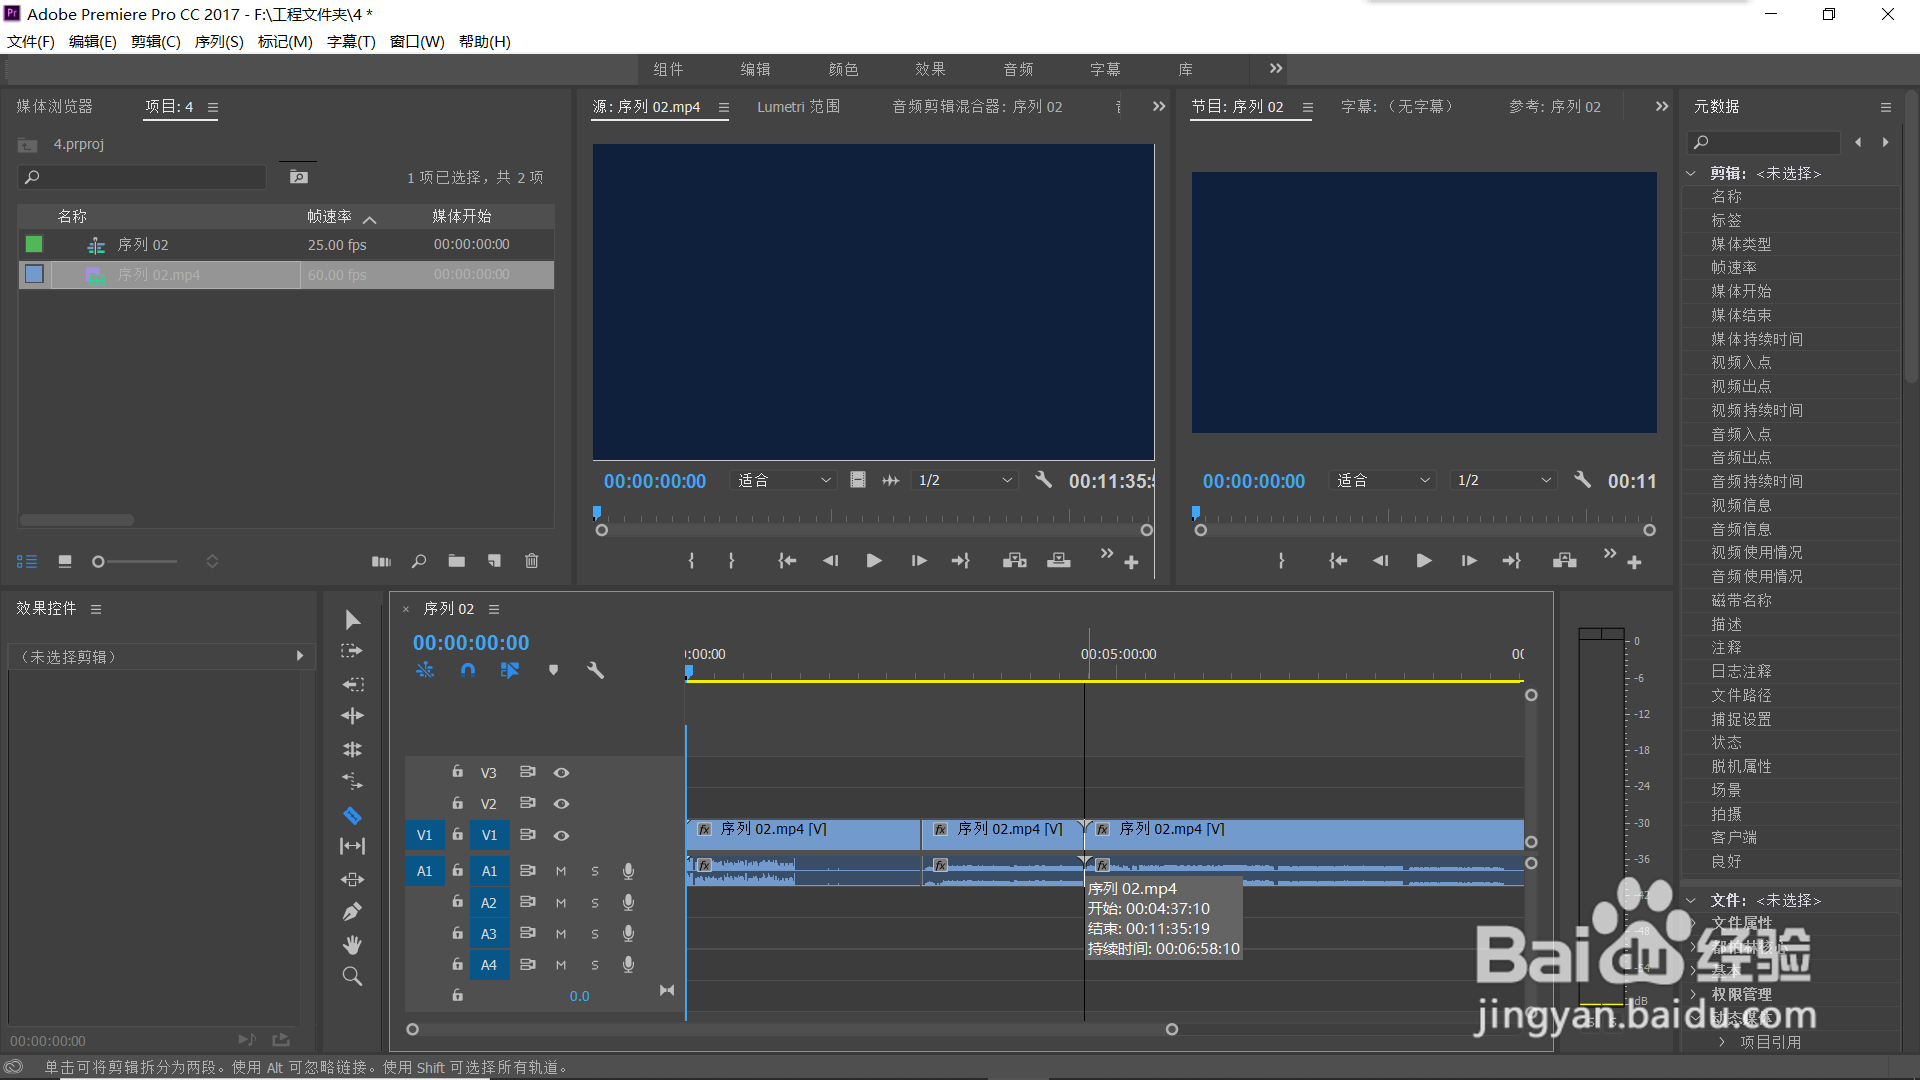The height and width of the screenshot is (1080, 1920).
Task: Open source monitor settings wrench
Action: [x=1043, y=480]
